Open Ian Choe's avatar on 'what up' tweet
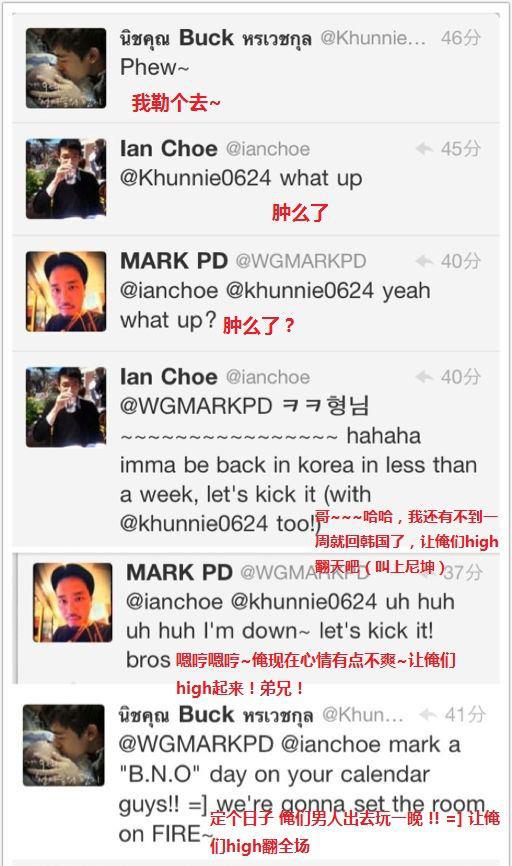Viewport: 512px width, 866px height. coord(66,178)
